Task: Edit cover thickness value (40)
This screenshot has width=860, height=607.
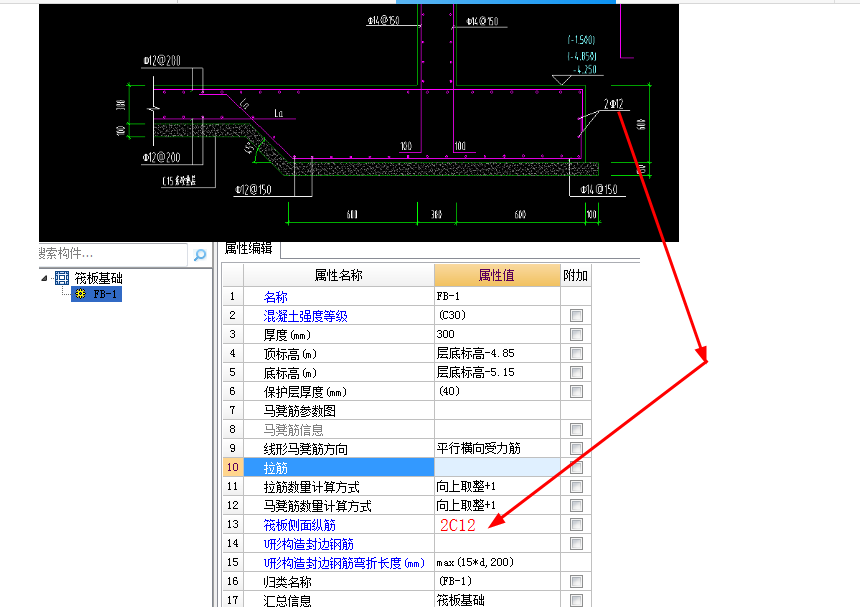Action: click(497, 392)
